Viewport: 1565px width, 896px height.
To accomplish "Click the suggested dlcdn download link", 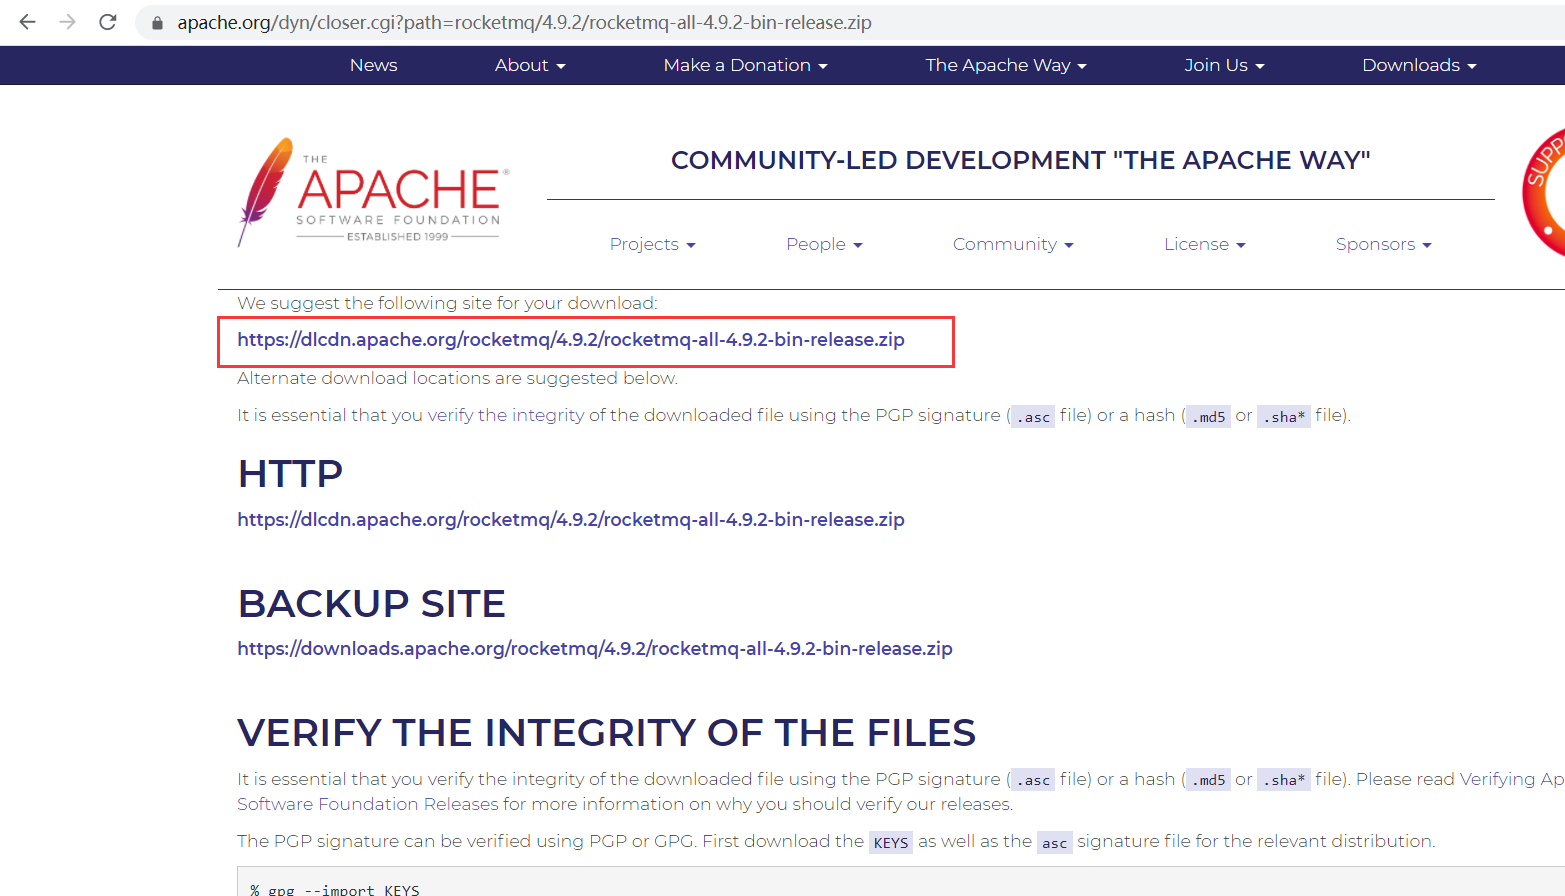I will tap(571, 340).
